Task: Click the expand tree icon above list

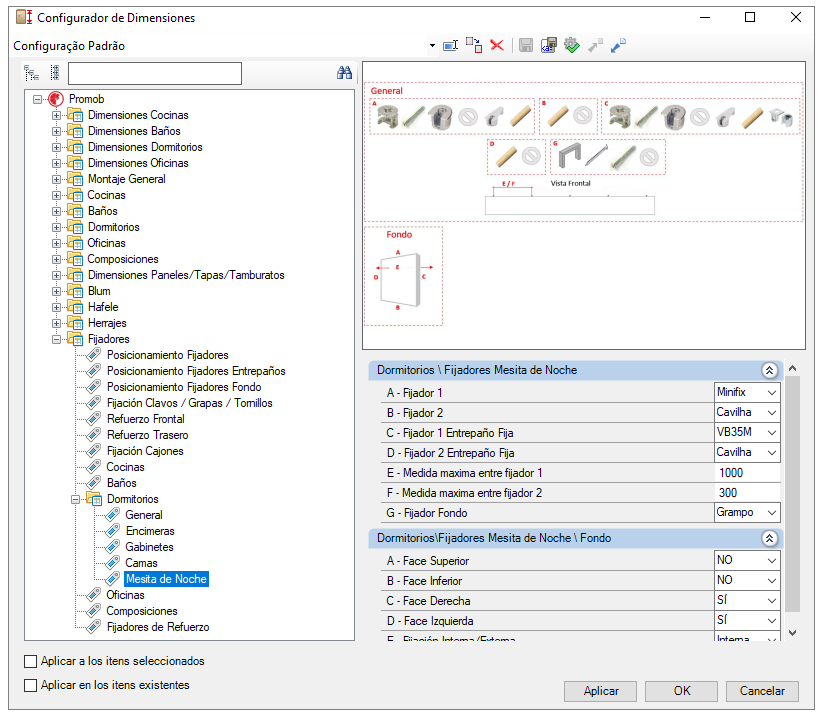Action: point(32,73)
